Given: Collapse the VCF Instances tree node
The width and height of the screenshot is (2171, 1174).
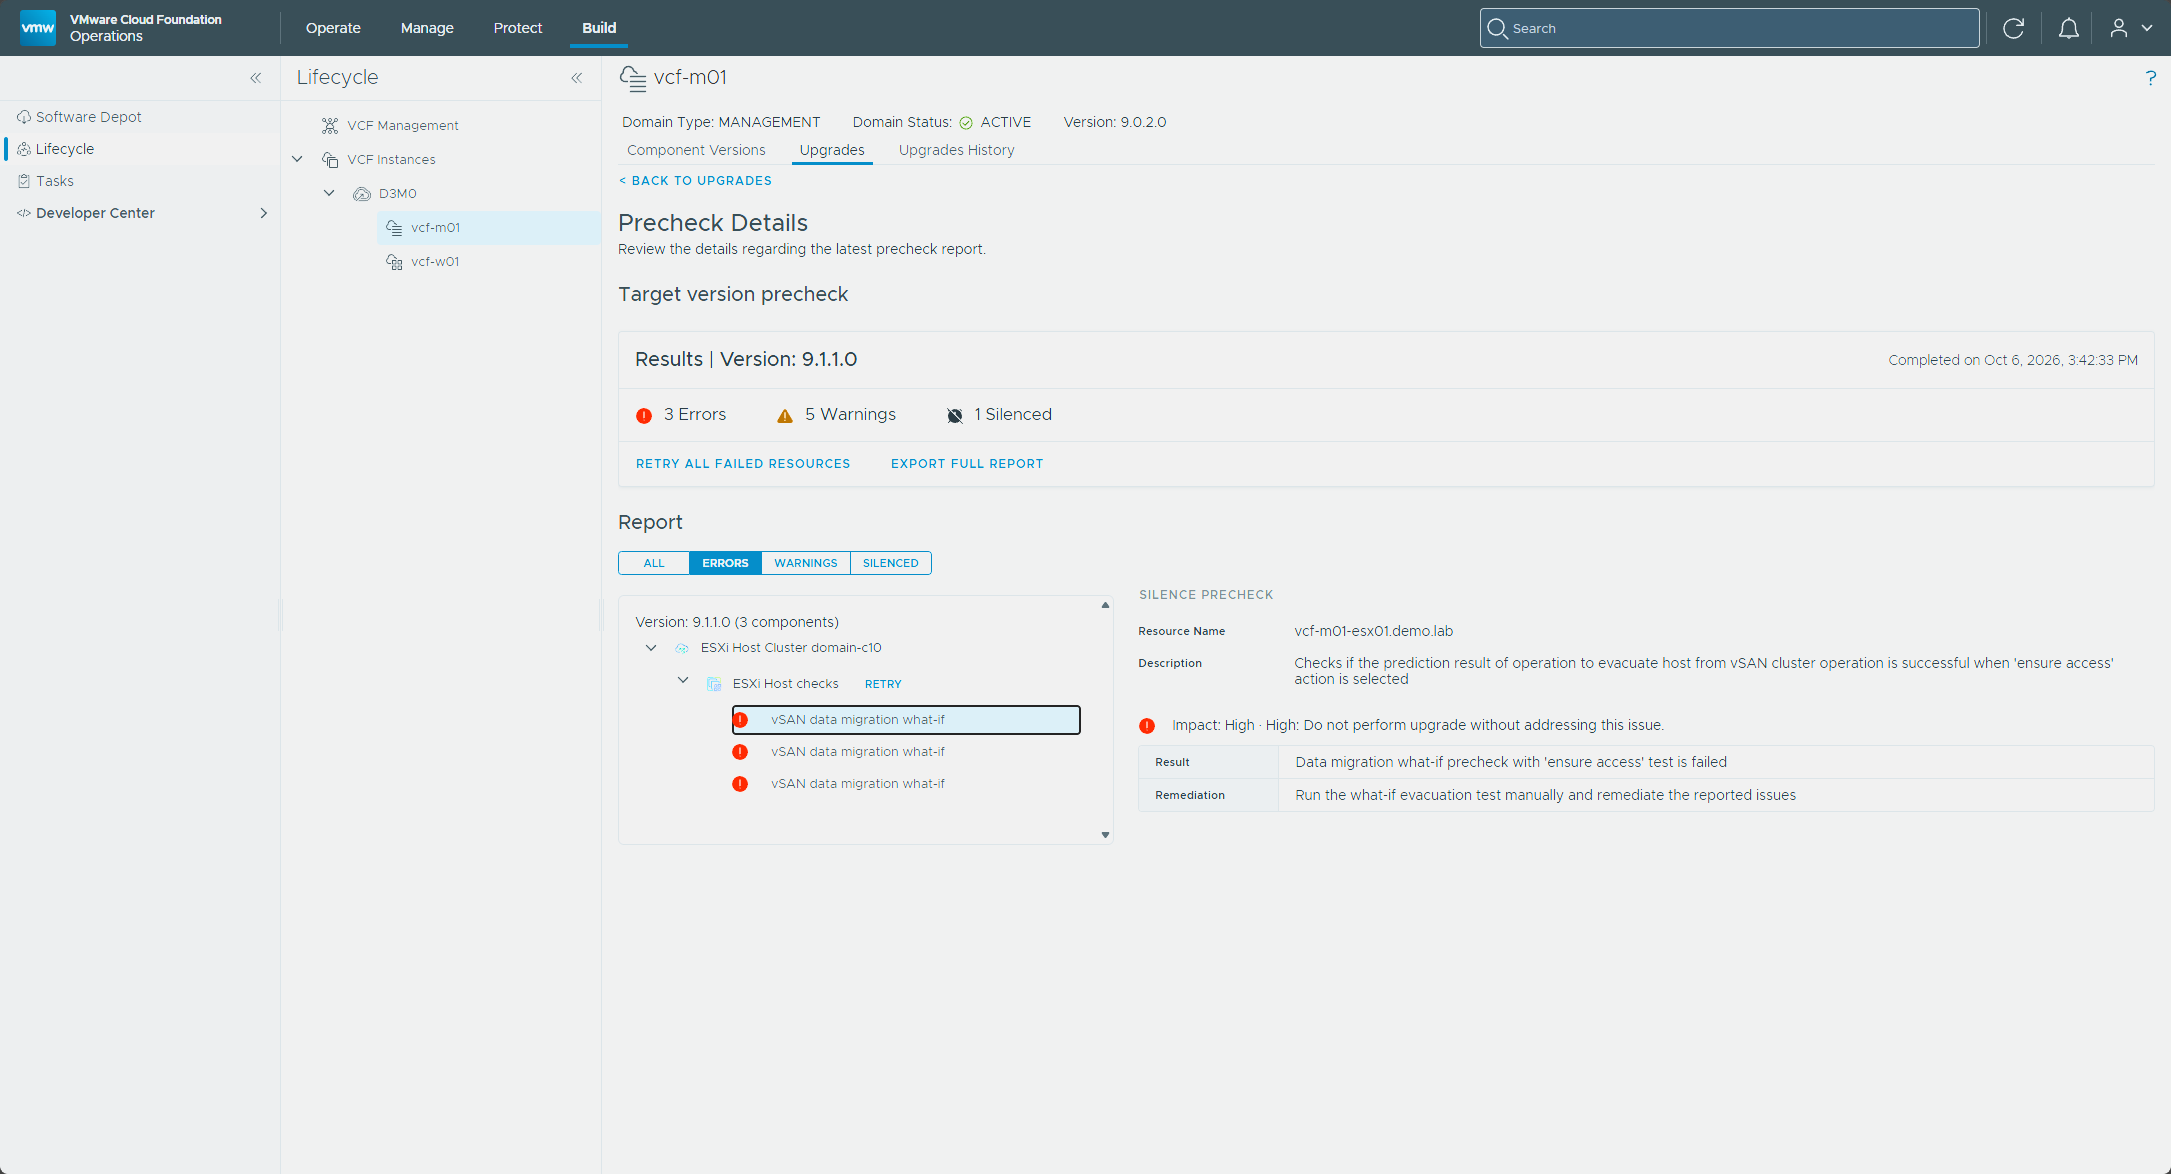Looking at the screenshot, I should (x=297, y=159).
